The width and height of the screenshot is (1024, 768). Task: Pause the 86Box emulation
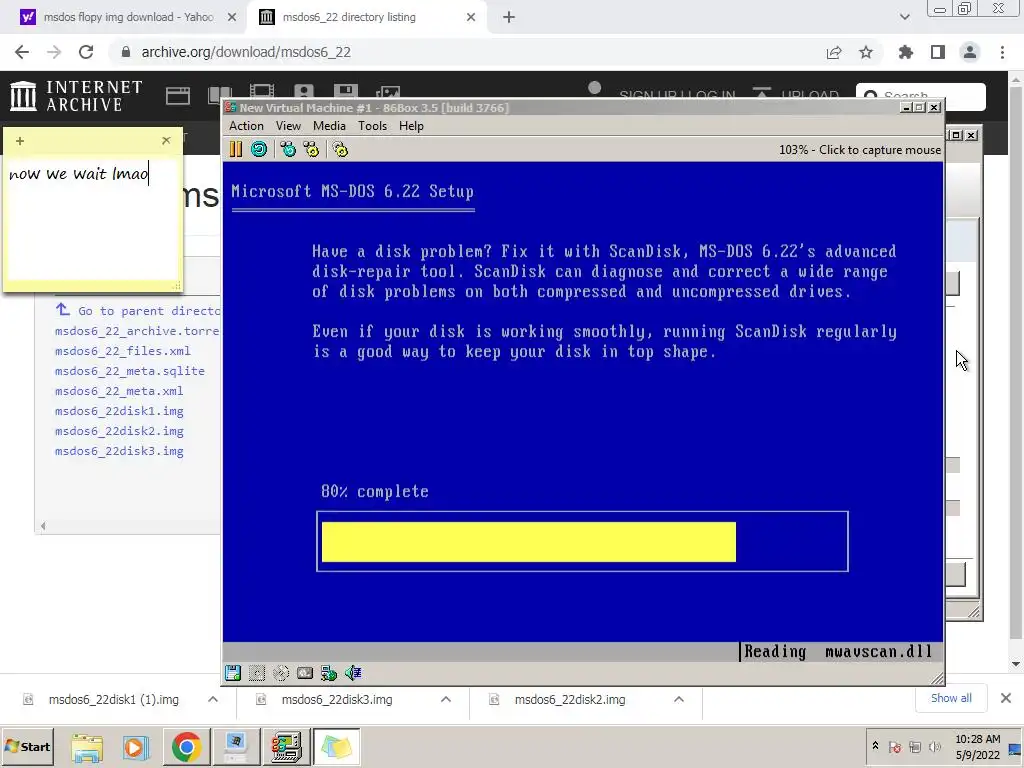[x=236, y=150]
